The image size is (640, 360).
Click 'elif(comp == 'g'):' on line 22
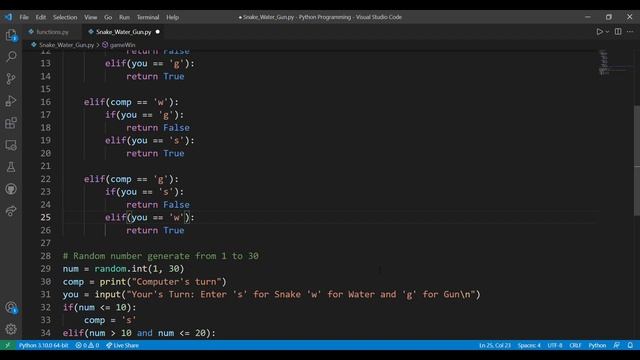click(131, 179)
